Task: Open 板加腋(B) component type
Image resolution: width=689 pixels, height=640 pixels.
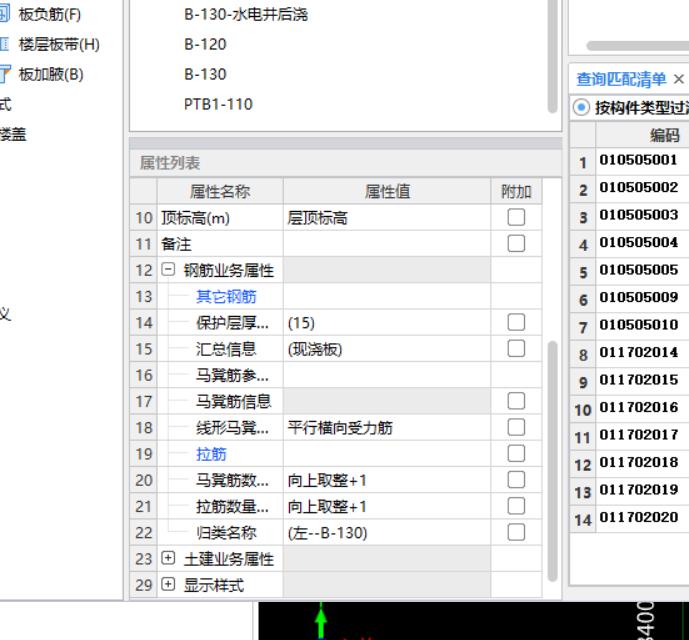Action: point(51,74)
